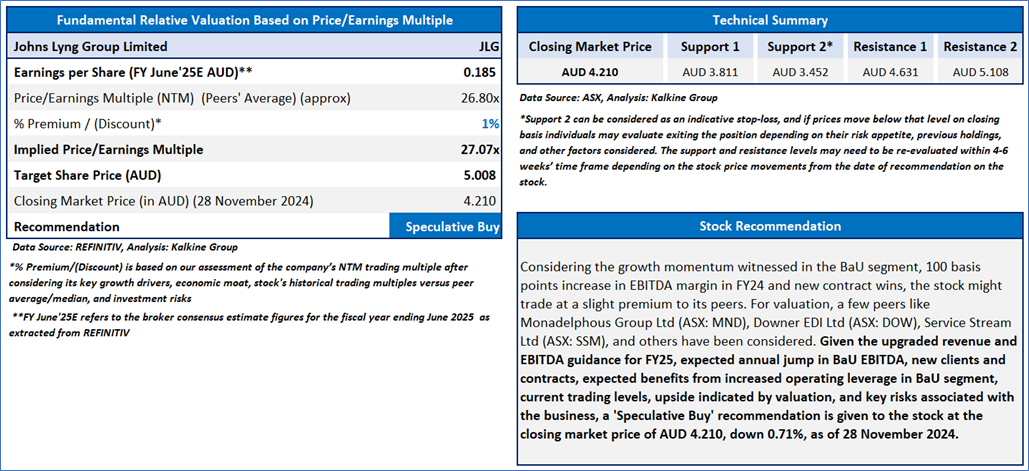Click the 5.008 target share price
The width and height of the screenshot is (1029, 471).
tap(478, 176)
